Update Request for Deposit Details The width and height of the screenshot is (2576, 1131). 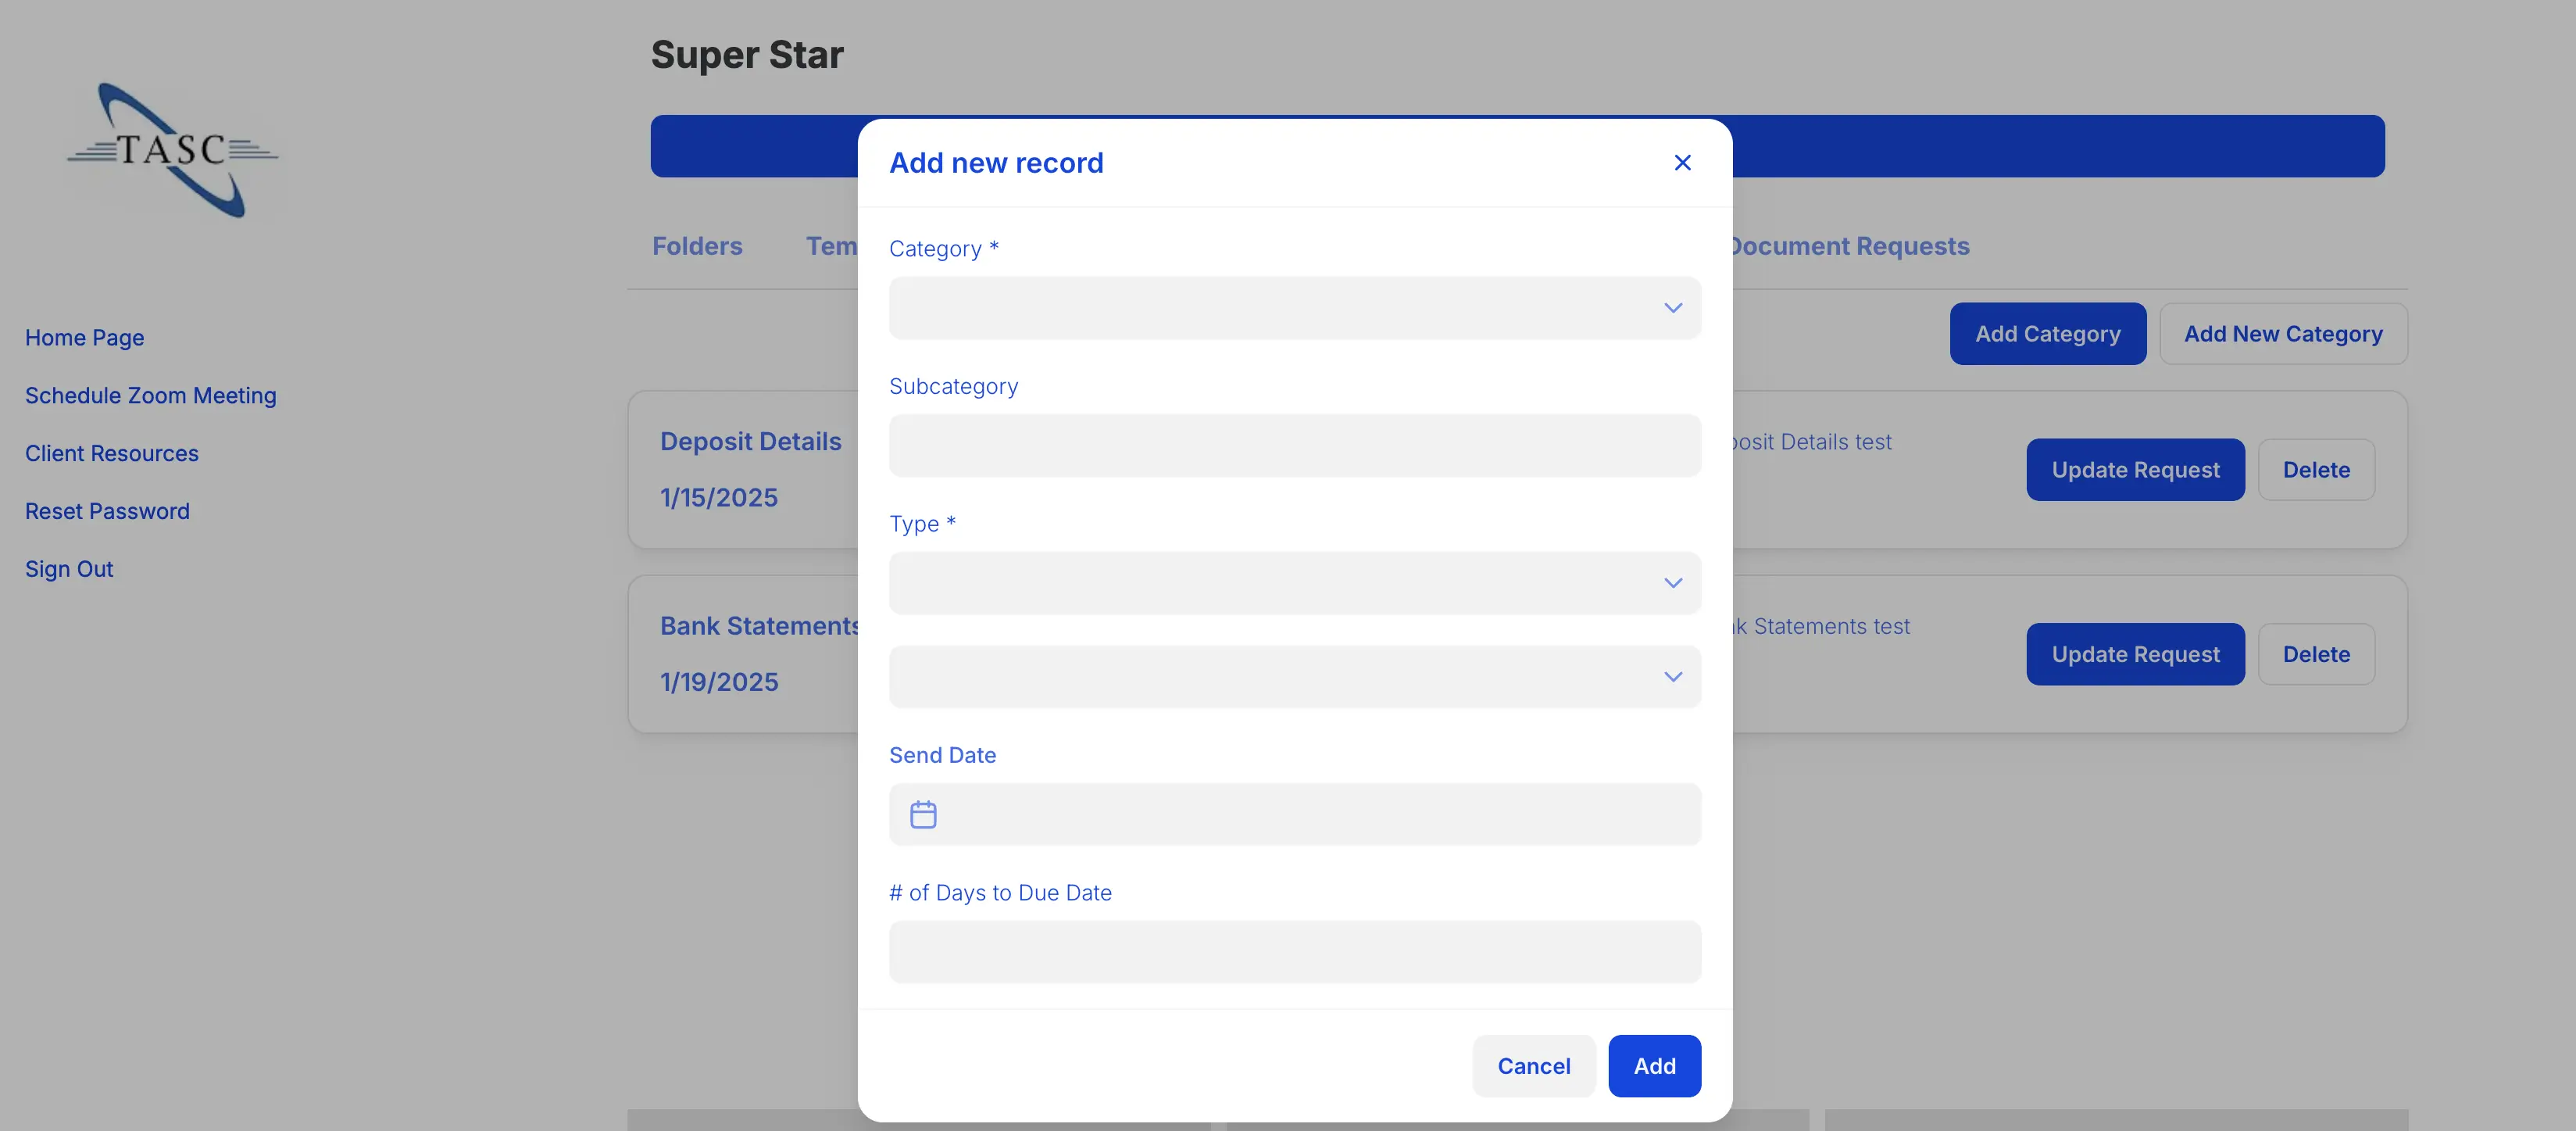2135,469
